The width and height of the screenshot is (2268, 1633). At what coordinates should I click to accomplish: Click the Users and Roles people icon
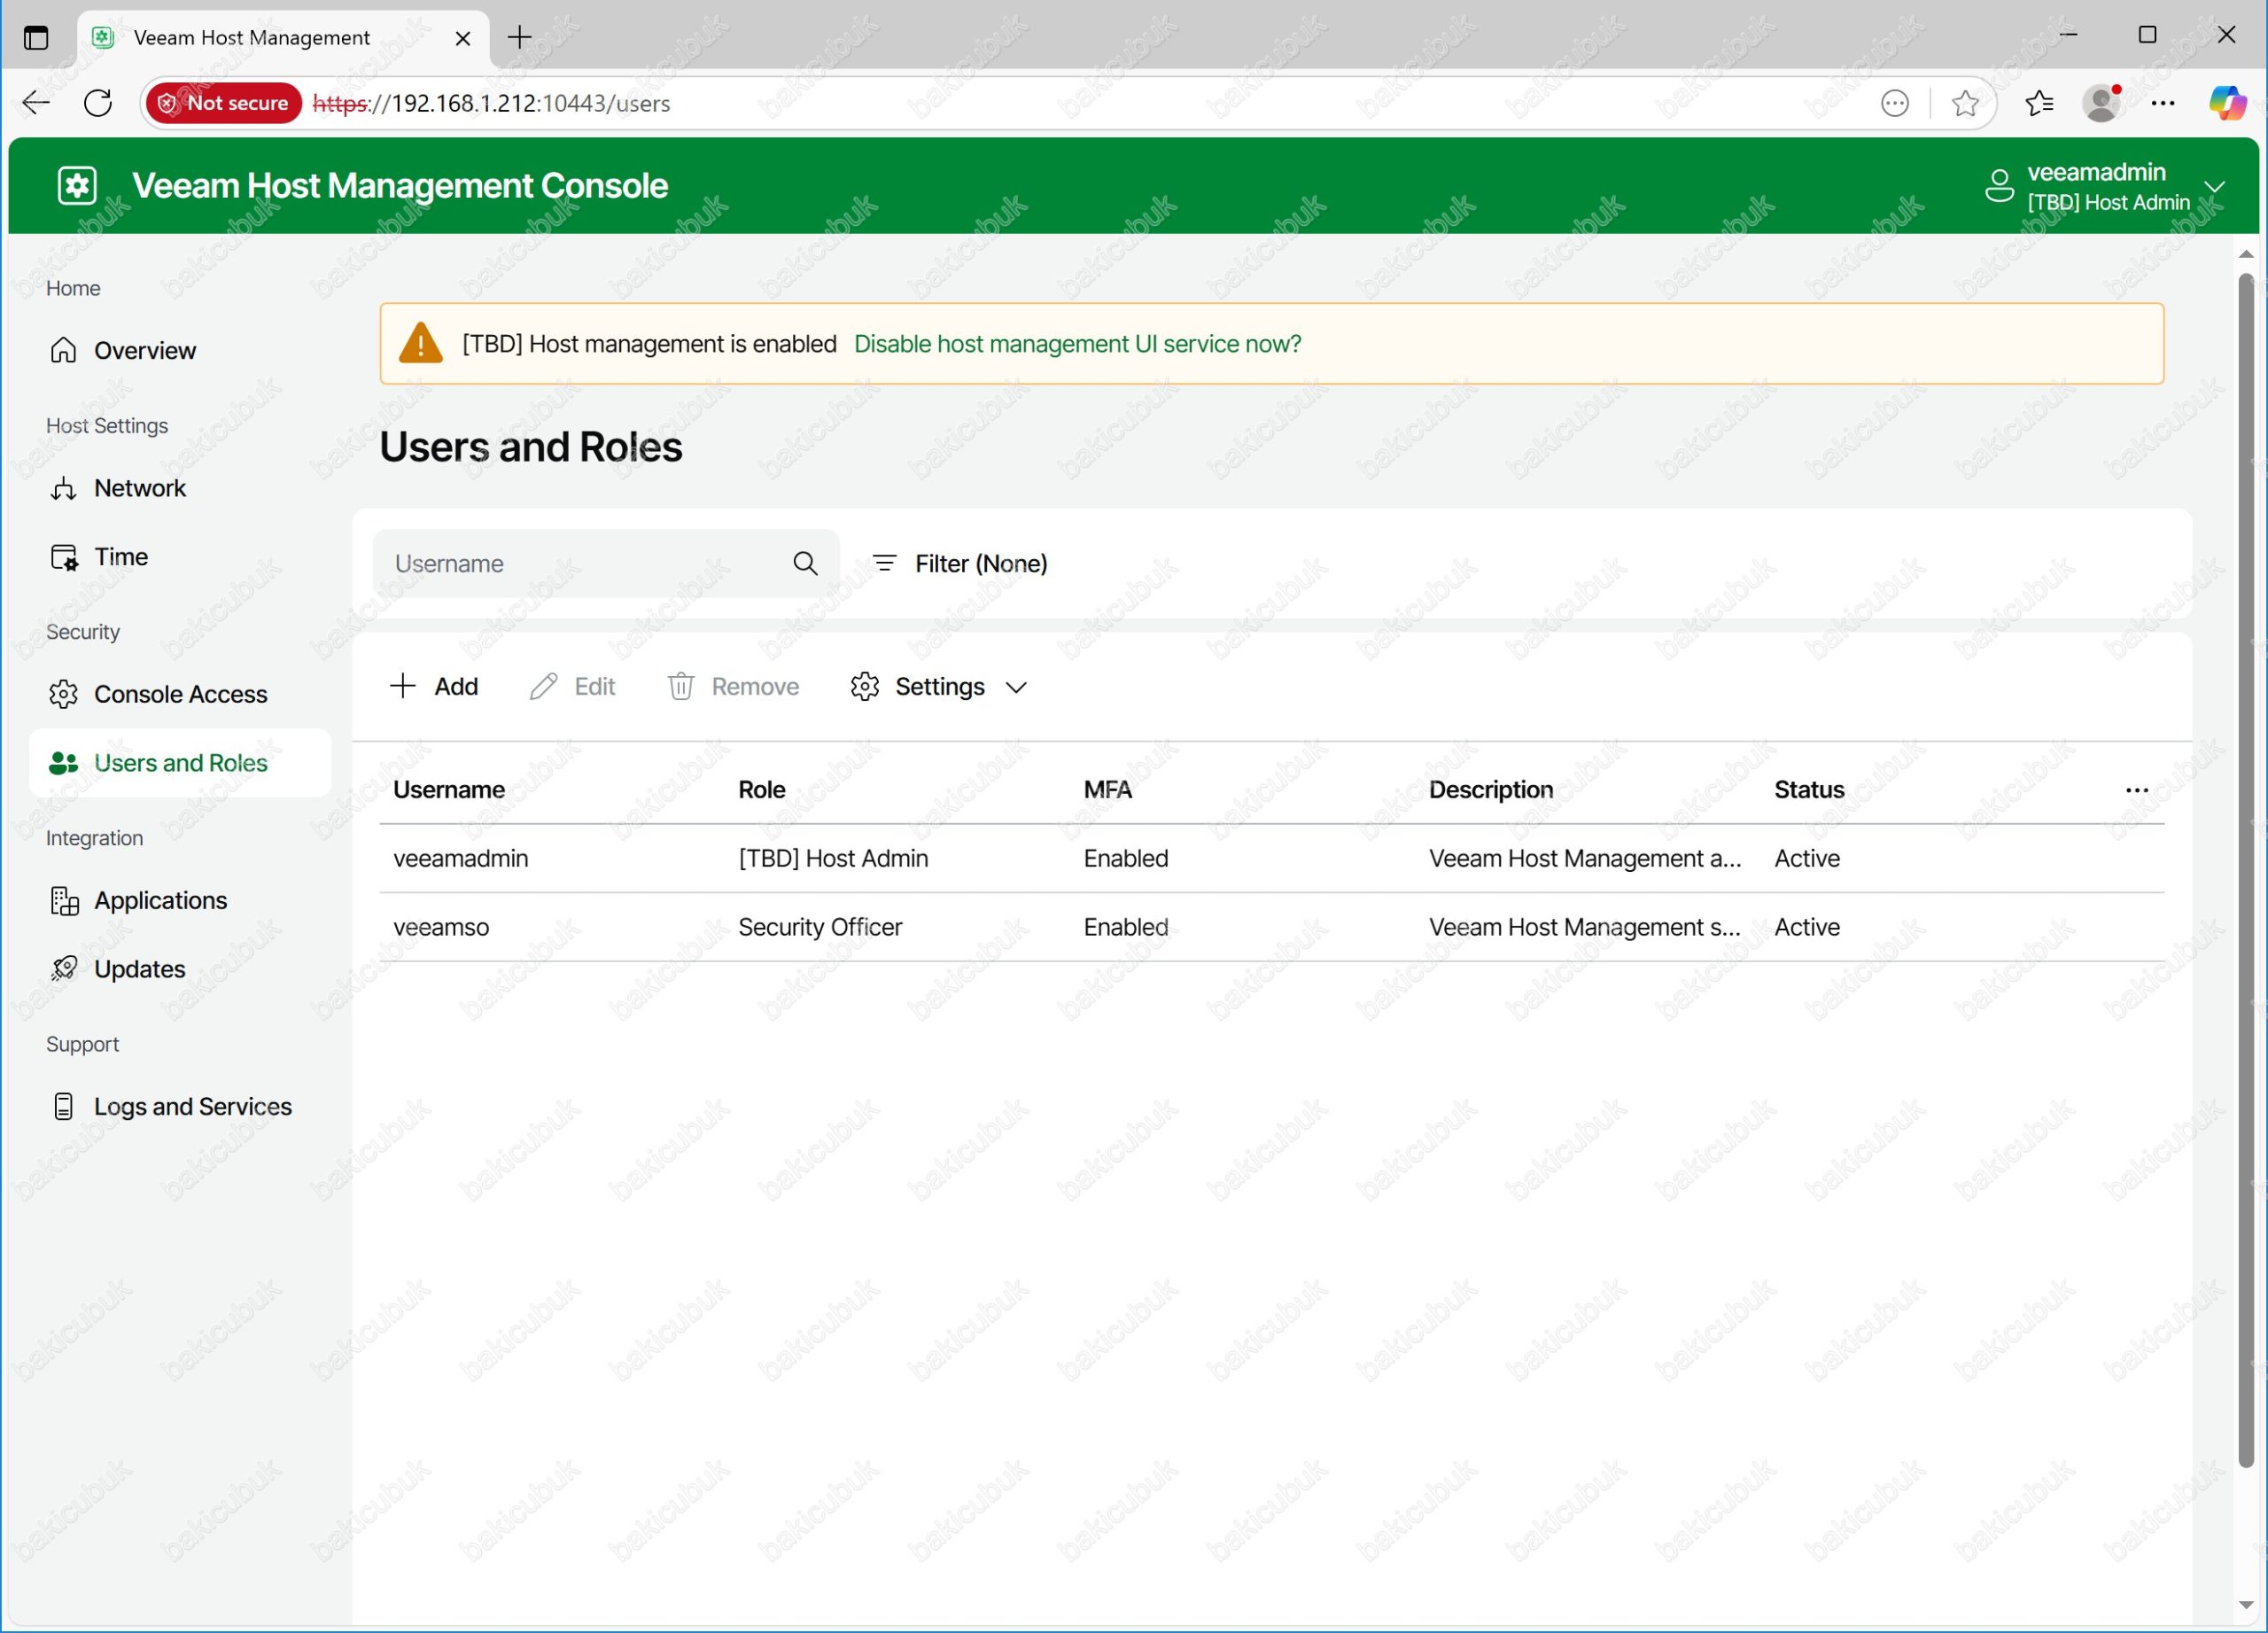pyautogui.click(x=63, y=763)
